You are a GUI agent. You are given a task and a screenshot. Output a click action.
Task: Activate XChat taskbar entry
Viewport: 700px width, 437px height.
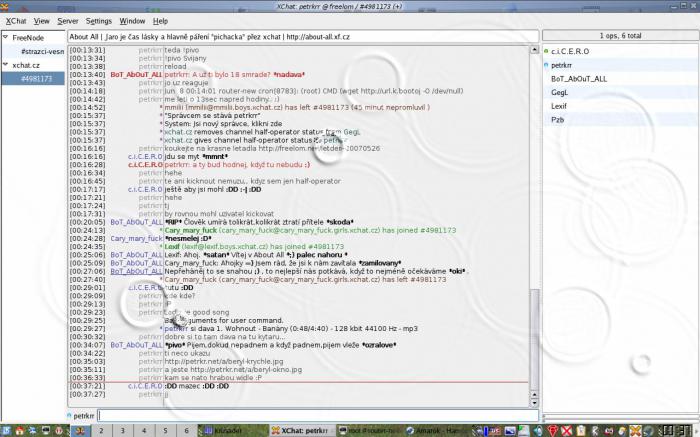point(303,431)
